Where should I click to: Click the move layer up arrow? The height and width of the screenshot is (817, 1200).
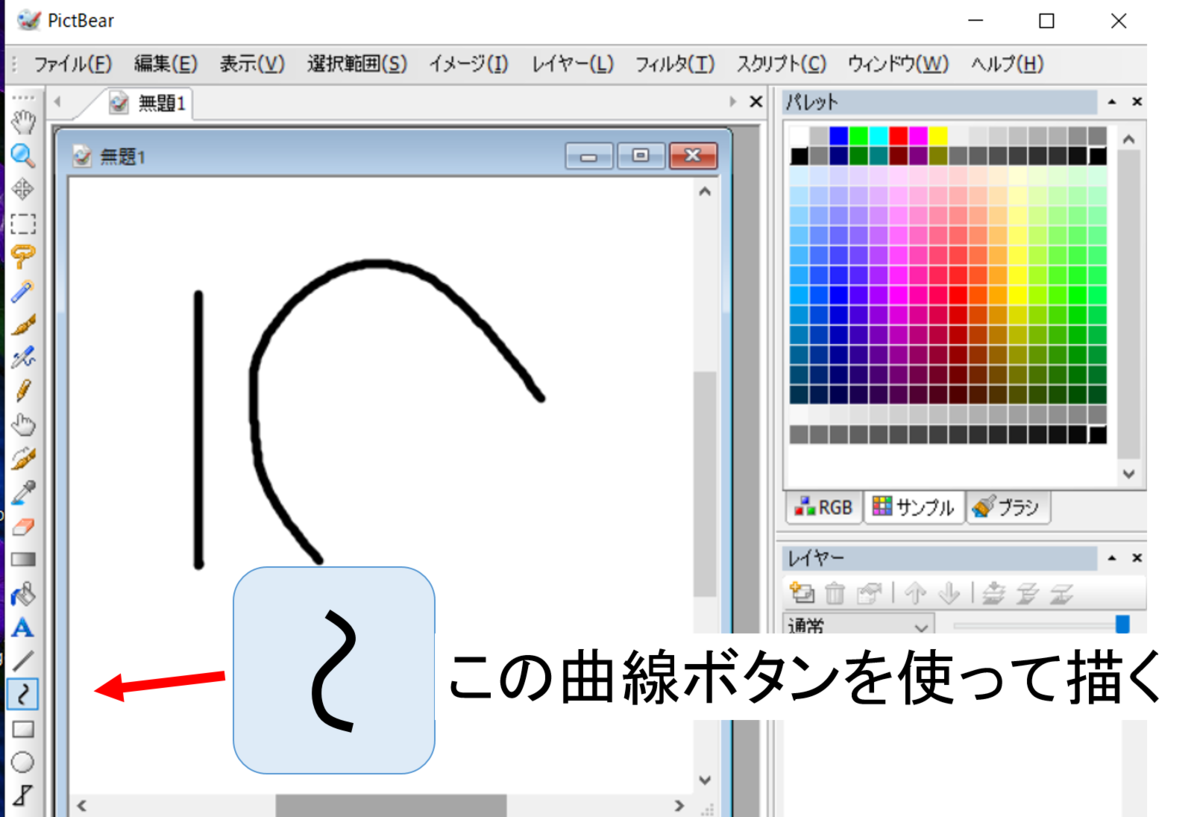pos(915,592)
